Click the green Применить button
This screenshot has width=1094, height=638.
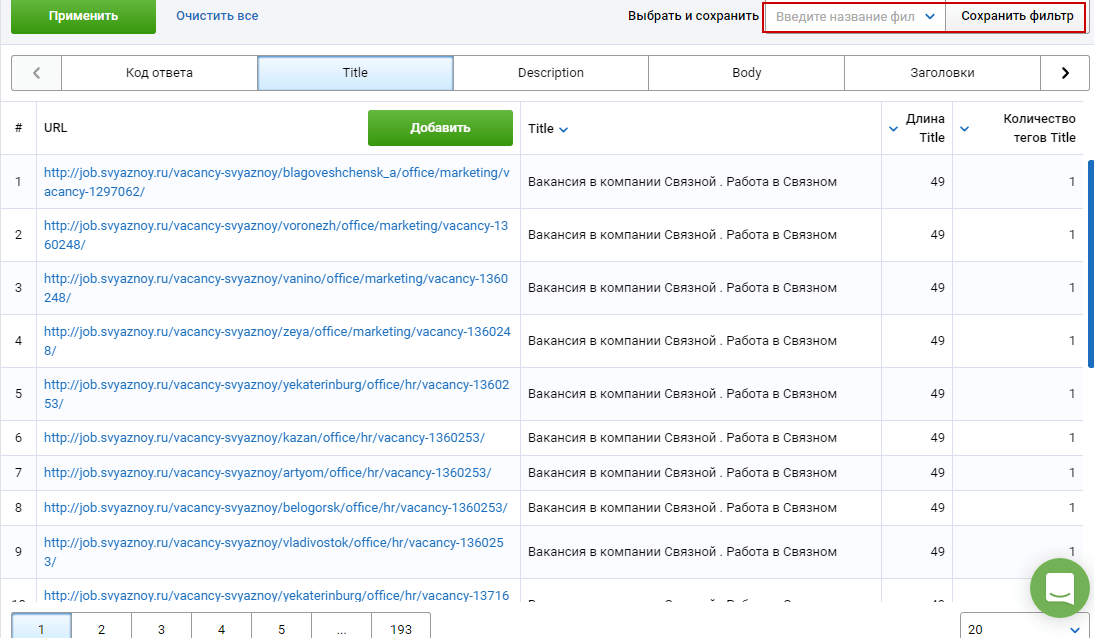pos(83,16)
